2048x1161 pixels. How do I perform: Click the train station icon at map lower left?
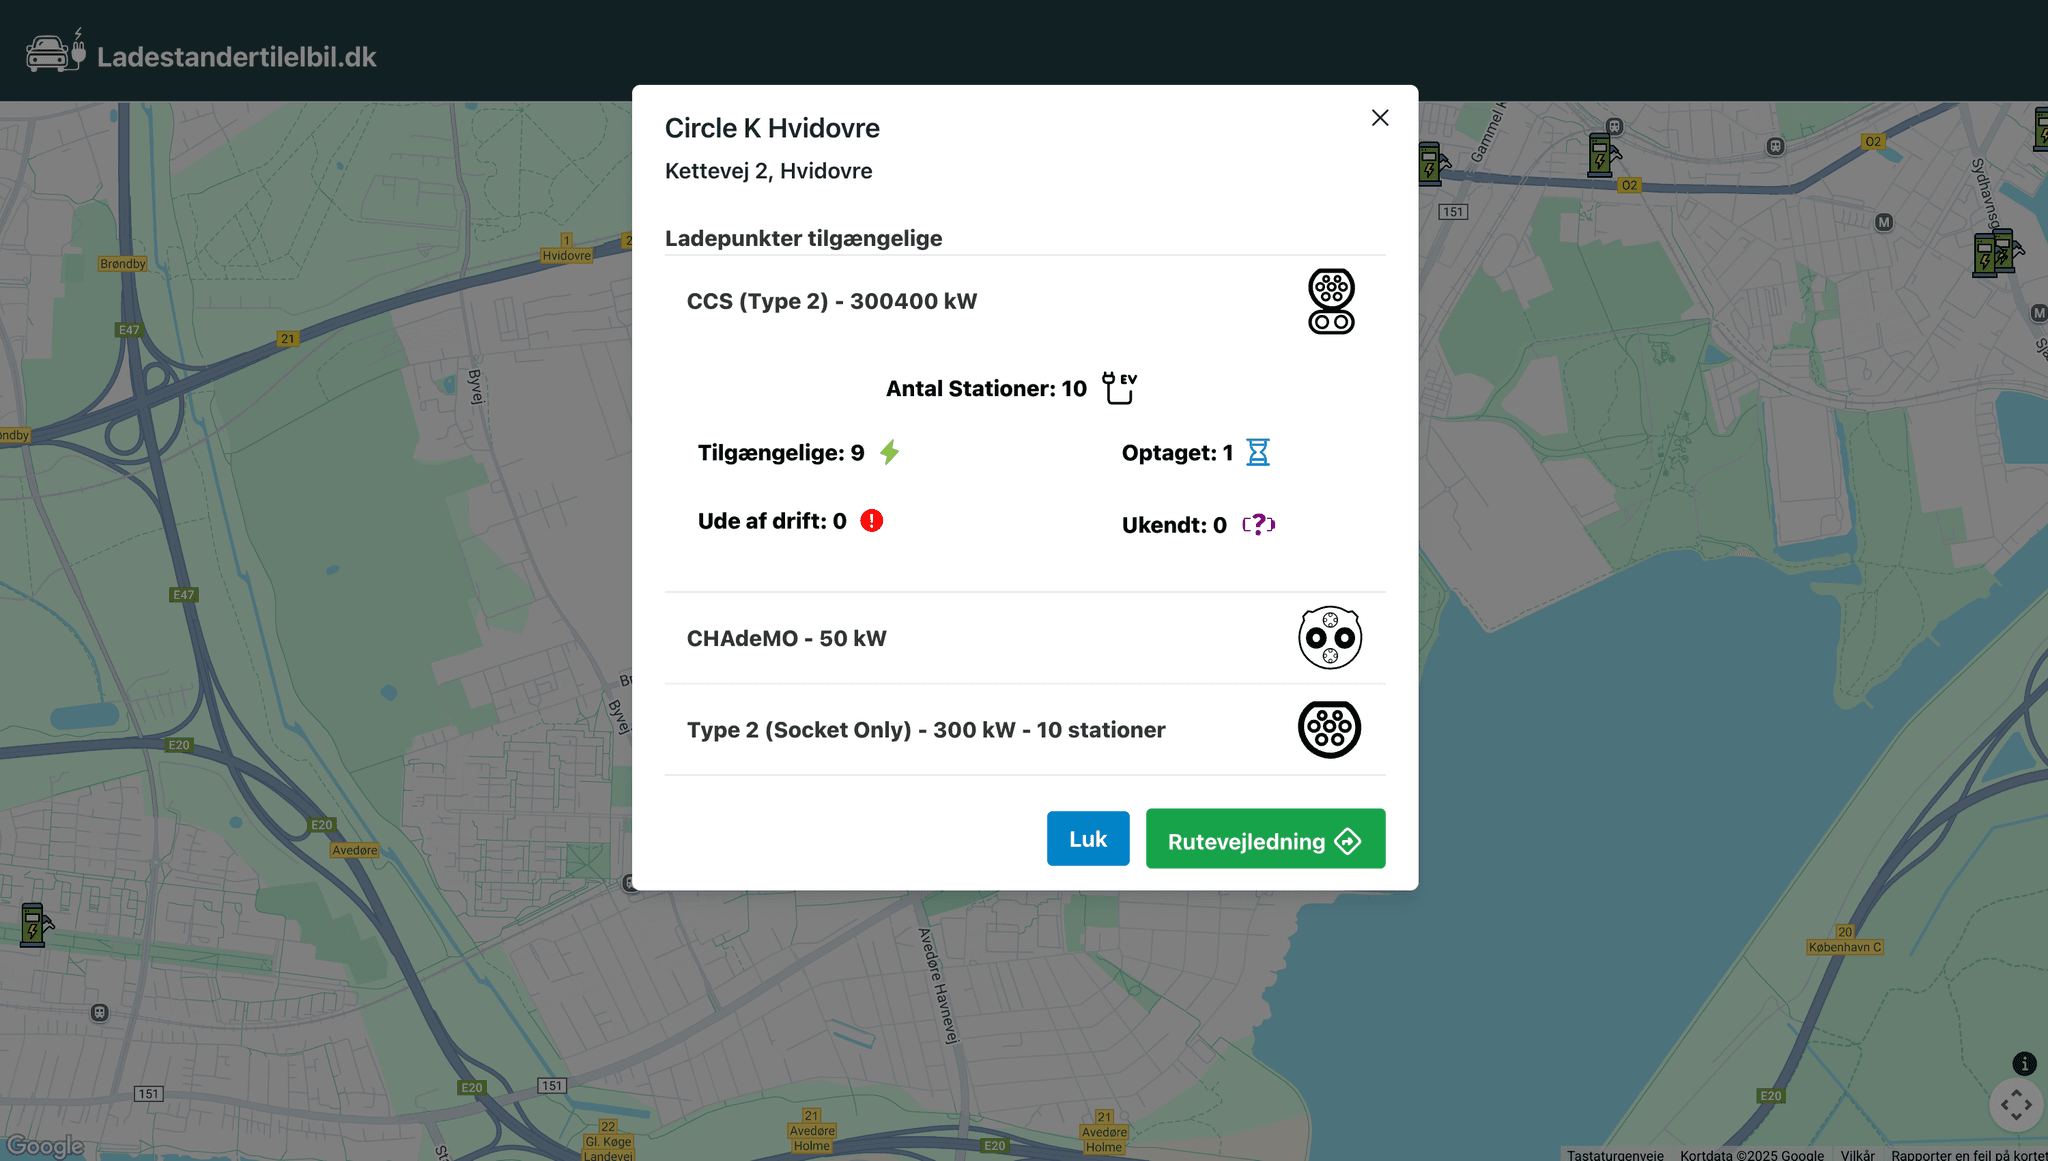coord(99,1013)
